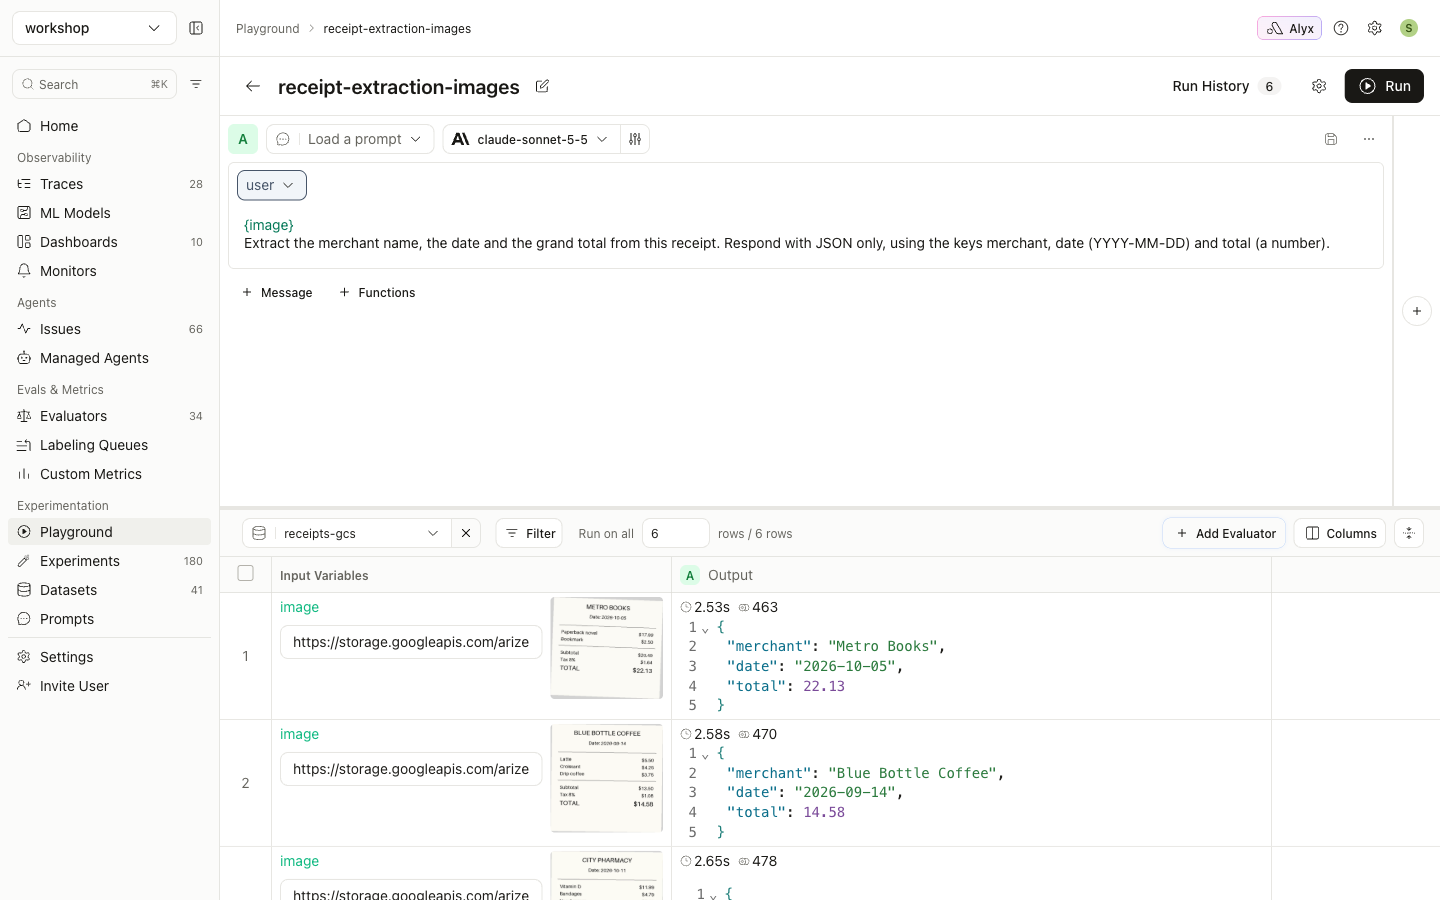The height and width of the screenshot is (900, 1440).
Task: Open Run History
Action: coord(1226,86)
